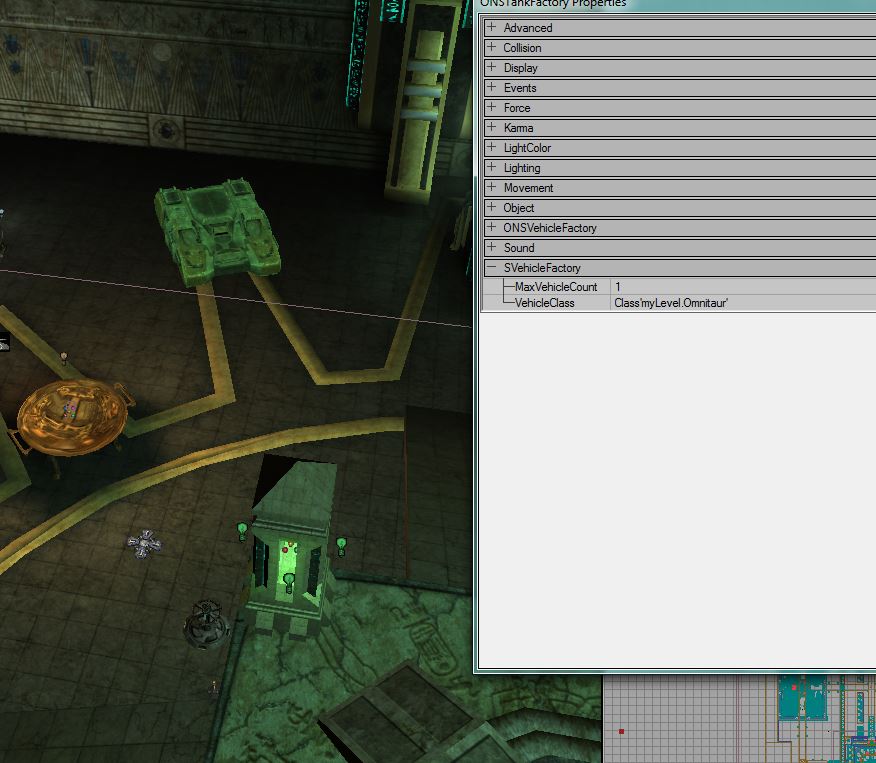Expand the LightColor category
This screenshot has height=763, width=876.
(x=491, y=148)
